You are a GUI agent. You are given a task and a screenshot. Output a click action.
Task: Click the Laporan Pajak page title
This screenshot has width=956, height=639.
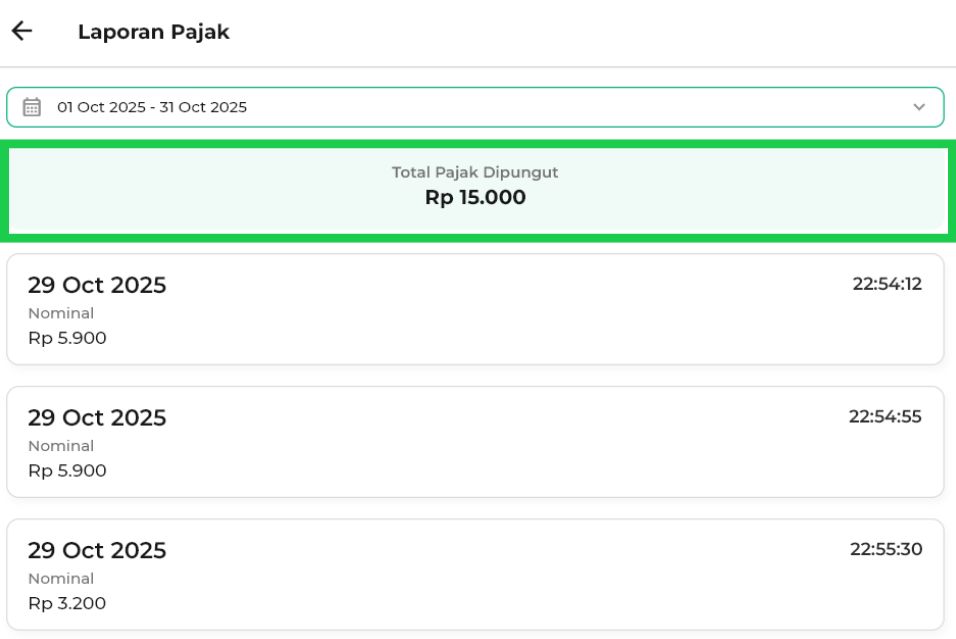tap(154, 32)
